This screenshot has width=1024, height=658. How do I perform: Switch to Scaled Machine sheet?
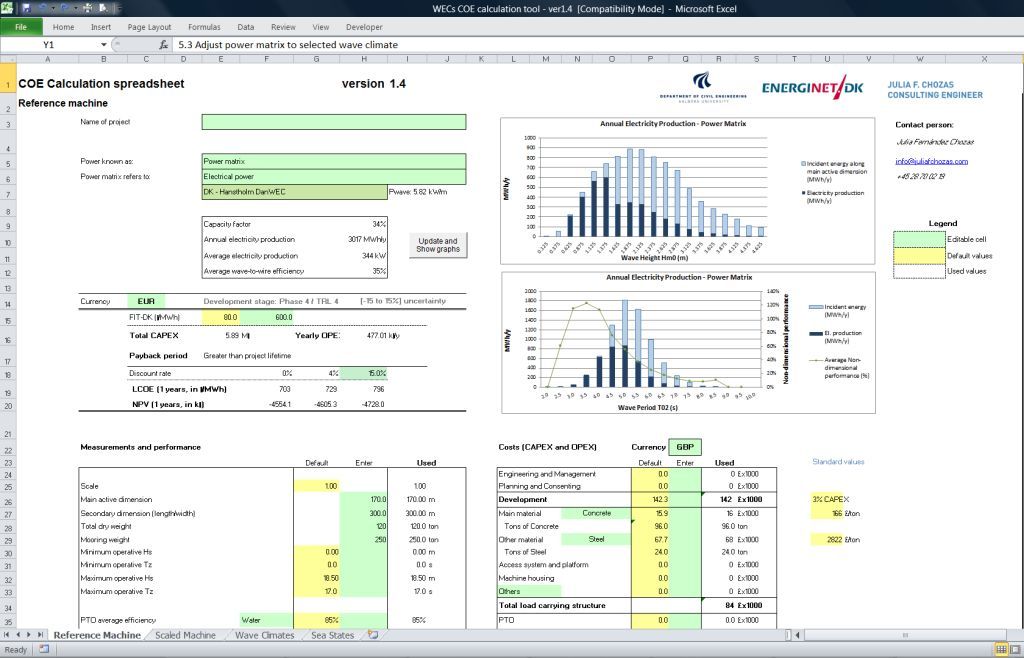pyautogui.click(x=185, y=634)
